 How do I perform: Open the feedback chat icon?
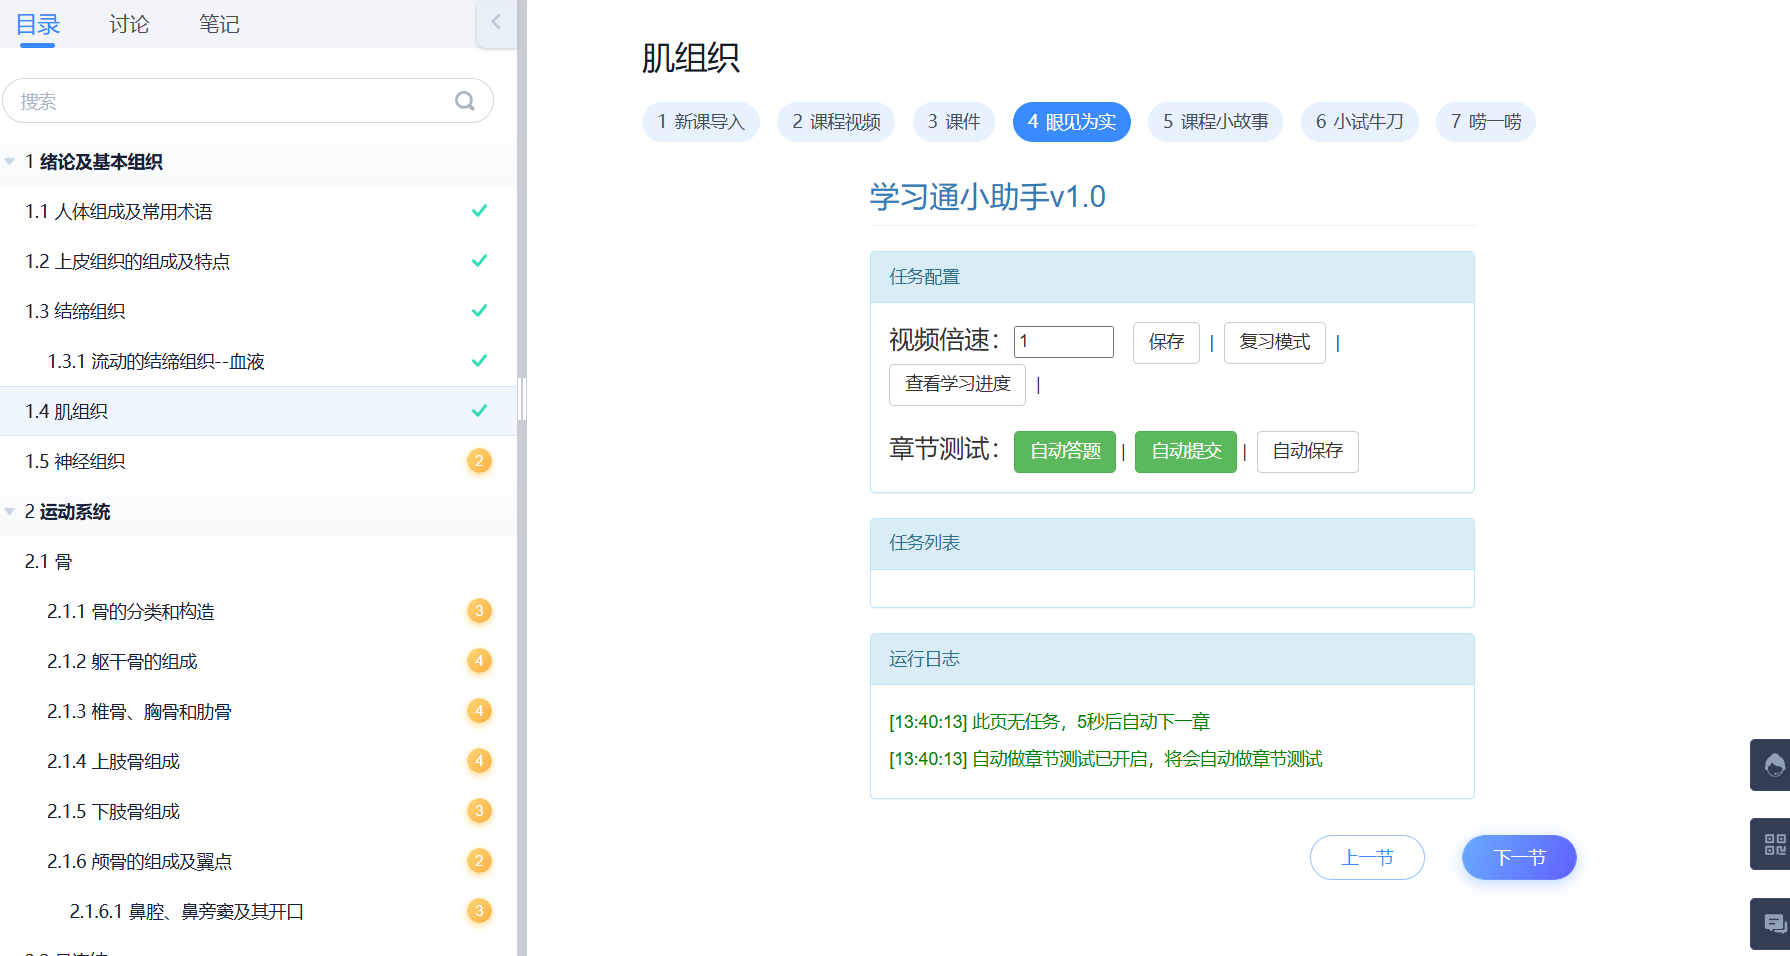(x=1773, y=923)
